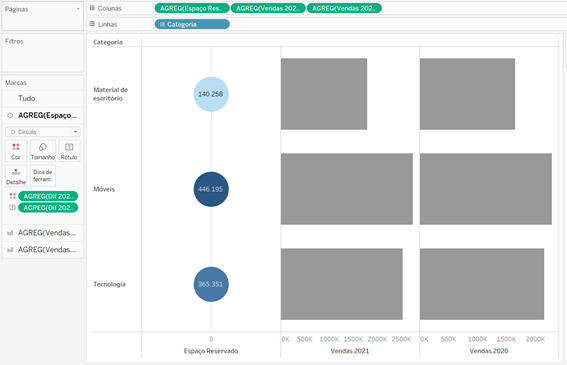Click the AGREG(Espaço Res.. column pill
The width and height of the screenshot is (567, 365).
[x=192, y=8]
